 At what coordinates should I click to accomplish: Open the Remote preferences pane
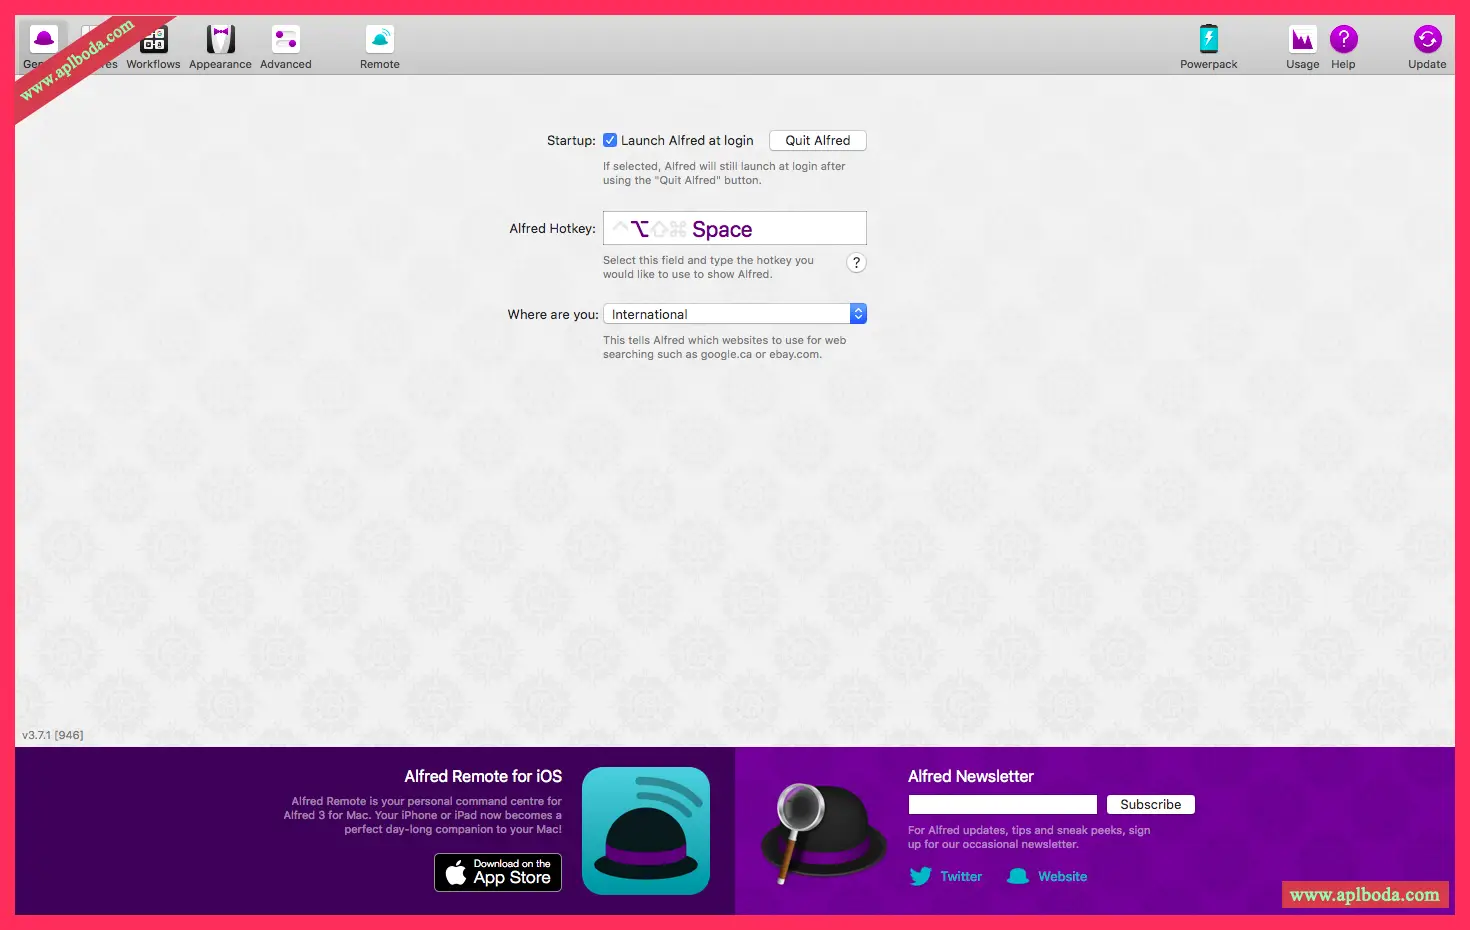pos(379,47)
